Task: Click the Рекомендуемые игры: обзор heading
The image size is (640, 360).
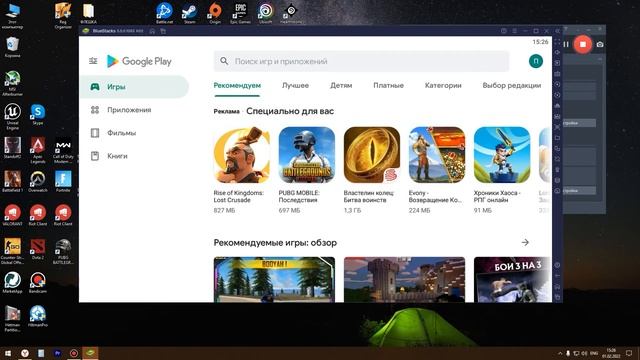Action: (x=275, y=242)
